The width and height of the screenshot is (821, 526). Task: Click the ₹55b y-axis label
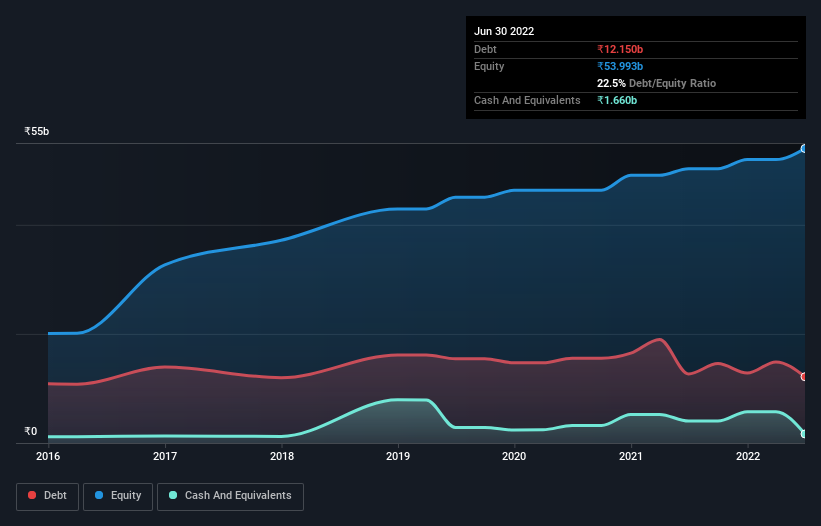(x=37, y=131)
